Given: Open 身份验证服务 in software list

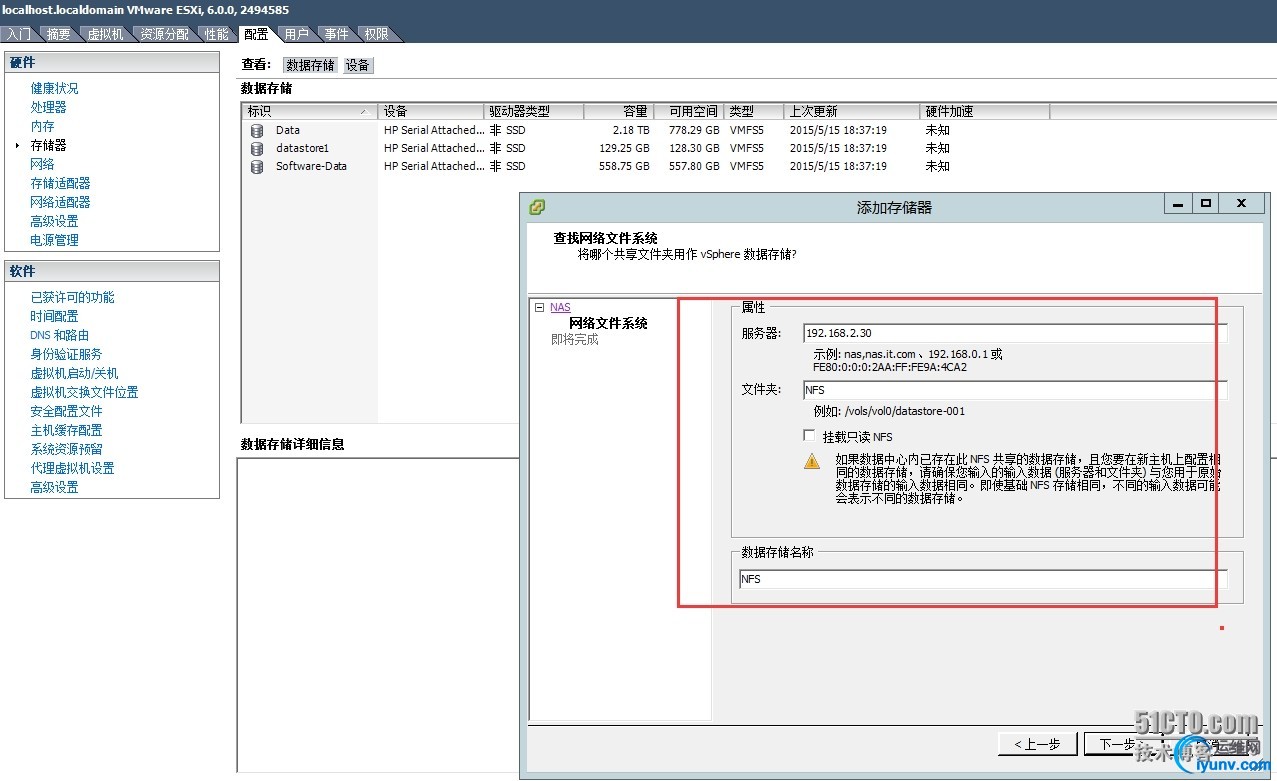Looking at the screenshot, I should pyautogui.click(x=66, y=354).
